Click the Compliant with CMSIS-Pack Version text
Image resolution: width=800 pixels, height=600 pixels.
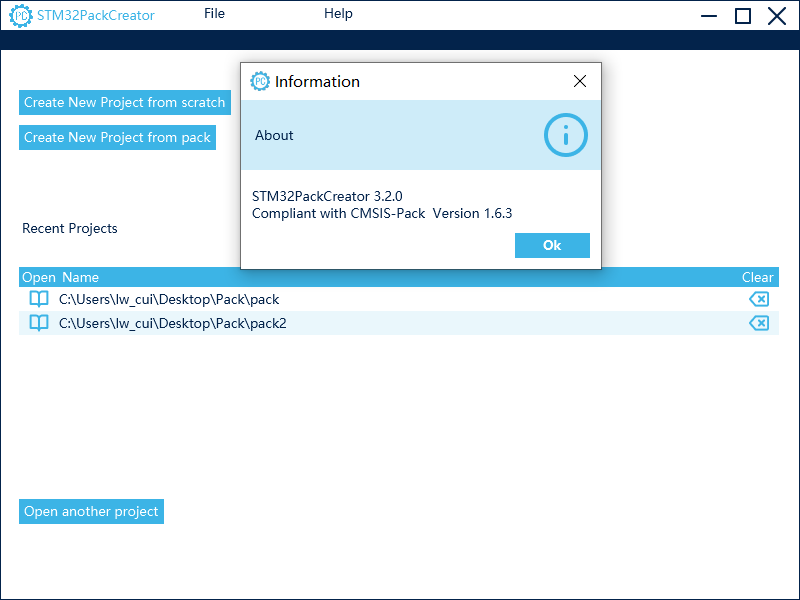click(382, 213)
